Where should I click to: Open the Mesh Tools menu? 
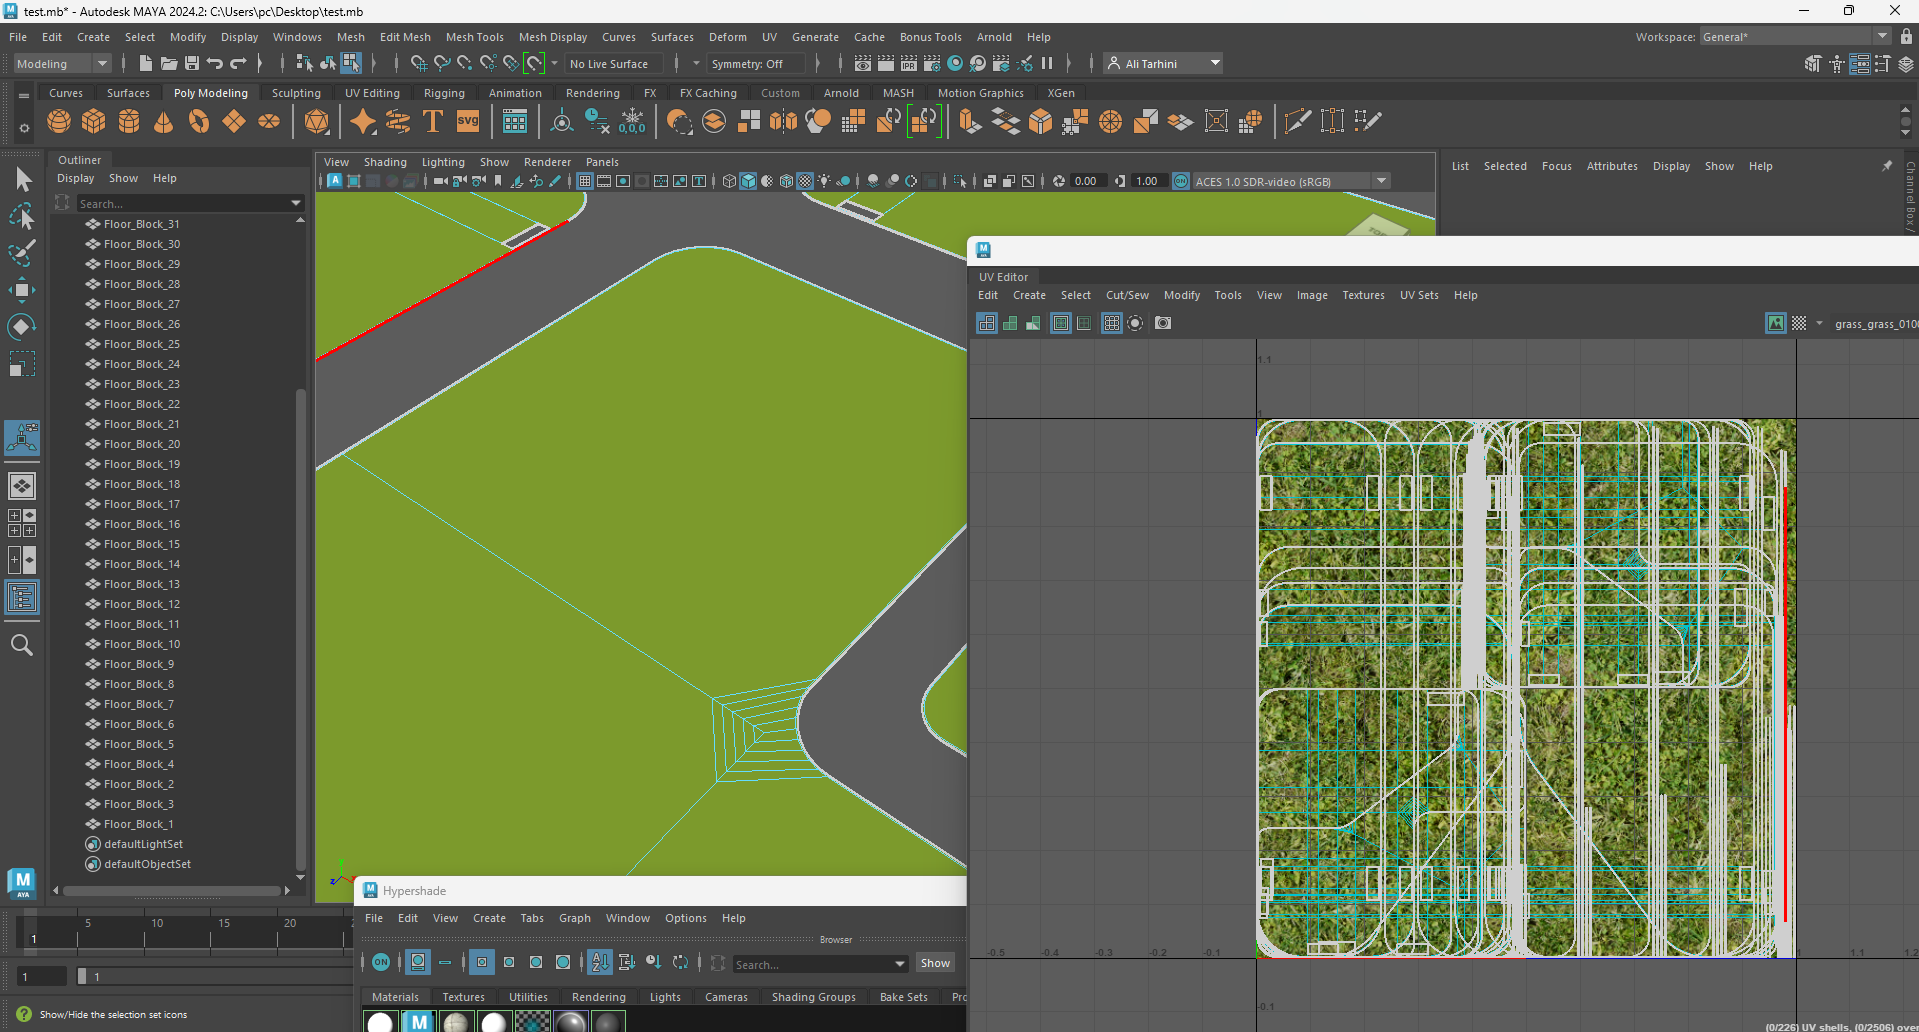pos(474,37)
